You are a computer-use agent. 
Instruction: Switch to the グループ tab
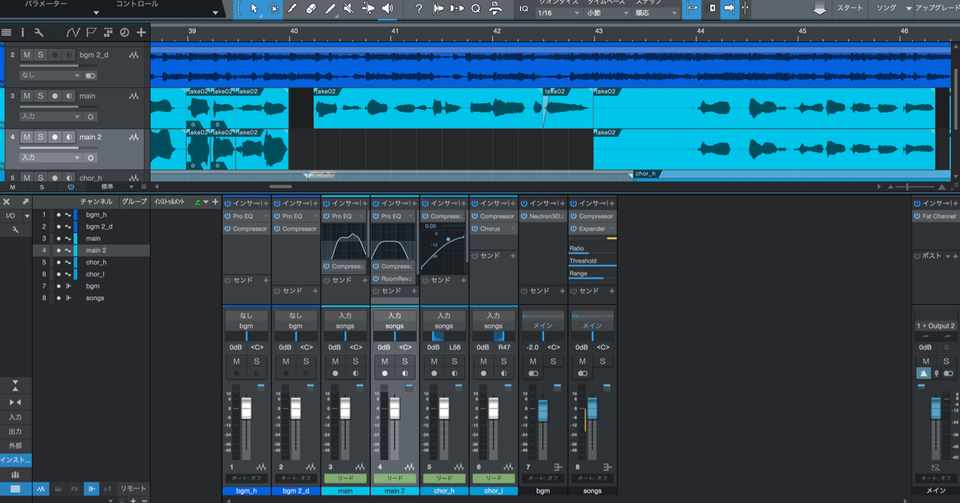134,202
